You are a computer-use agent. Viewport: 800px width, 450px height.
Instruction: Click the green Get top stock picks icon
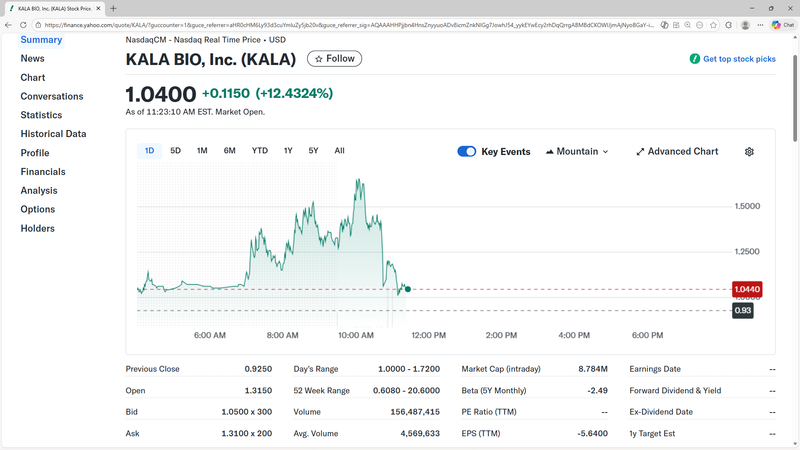tap(694, 59)
